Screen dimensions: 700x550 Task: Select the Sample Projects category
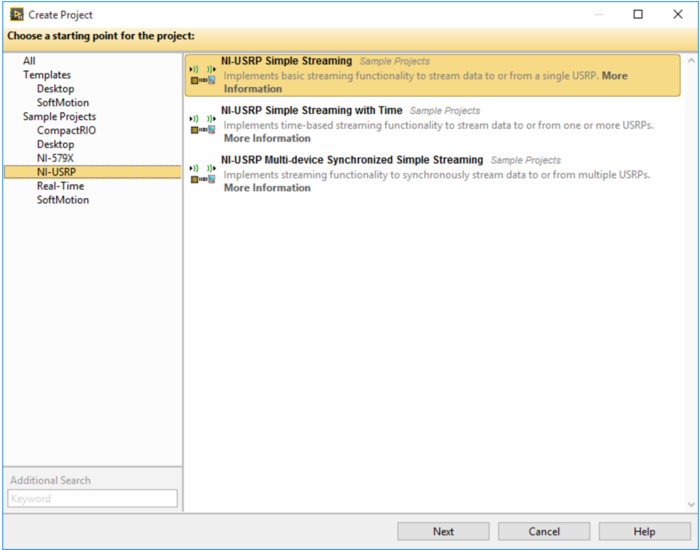[x=59, y=117]
